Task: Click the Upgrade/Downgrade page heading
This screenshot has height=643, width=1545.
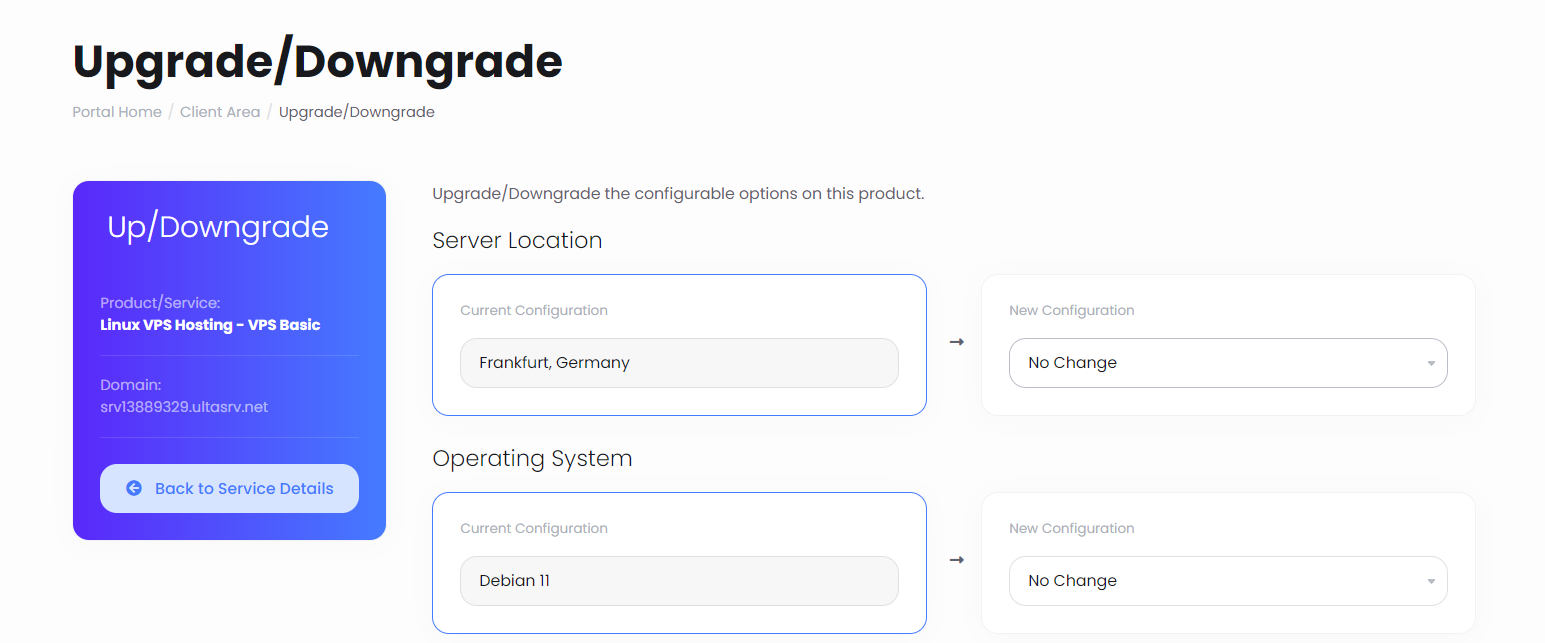Action: pos(317,61)
